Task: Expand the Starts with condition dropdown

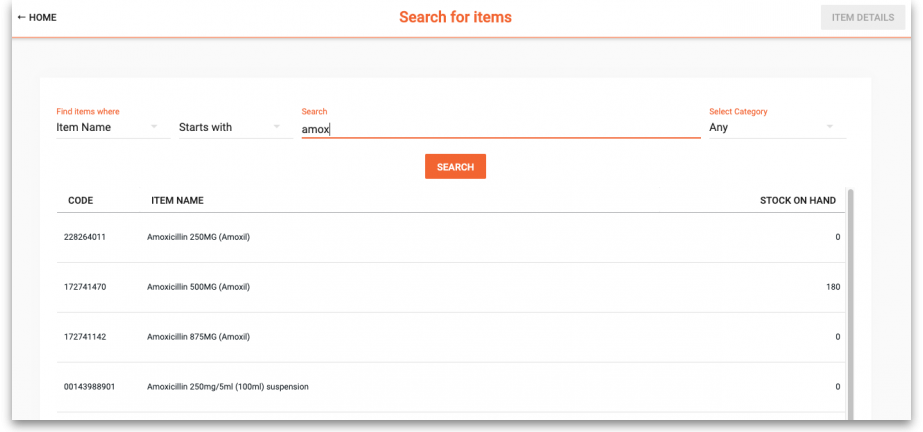Action: (x=222, y=127)
